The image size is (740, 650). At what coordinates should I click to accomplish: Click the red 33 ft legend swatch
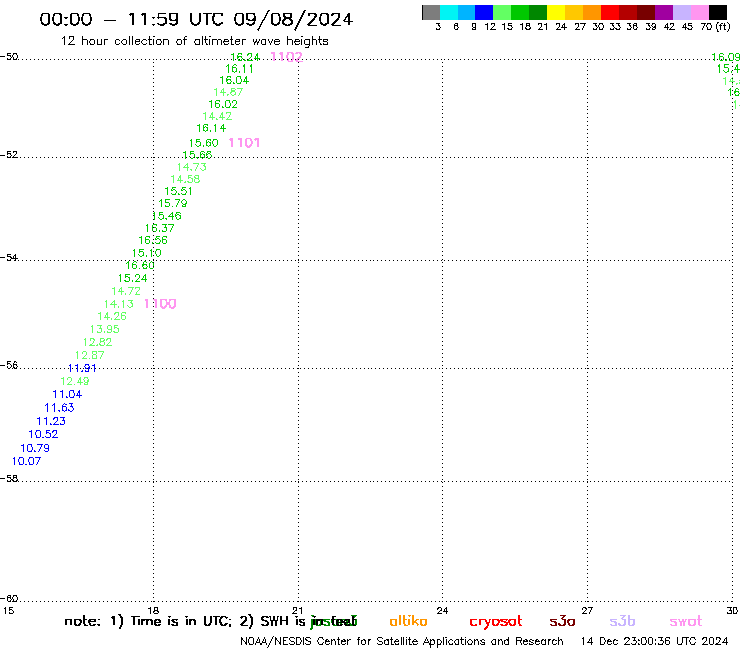610,12
